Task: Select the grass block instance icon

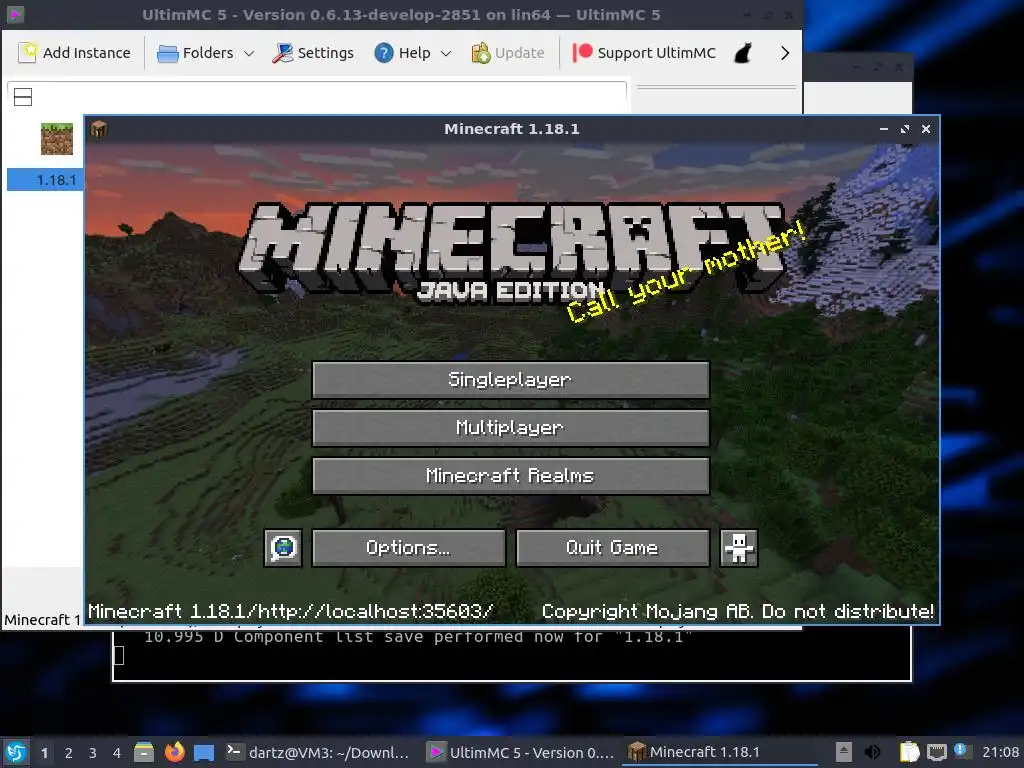Action: (x=57, y=138)
